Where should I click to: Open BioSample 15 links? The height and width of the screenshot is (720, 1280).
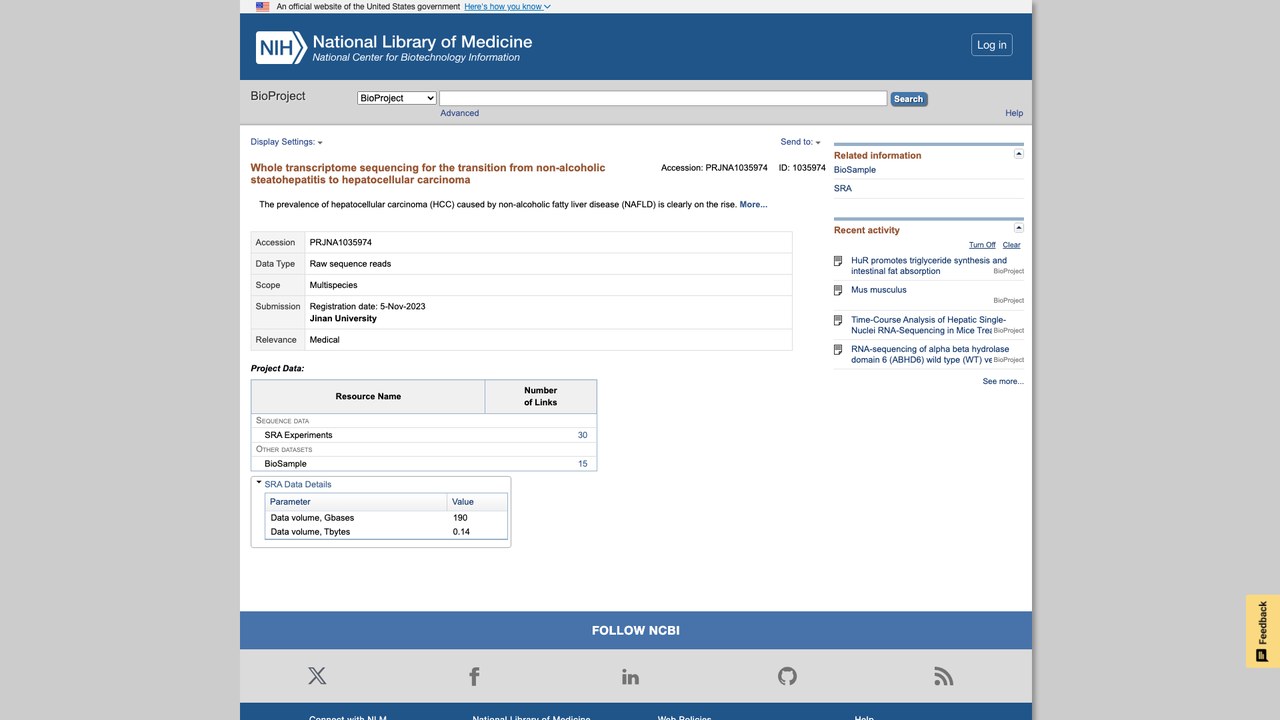pyautogui.click(x=583, y=464)
